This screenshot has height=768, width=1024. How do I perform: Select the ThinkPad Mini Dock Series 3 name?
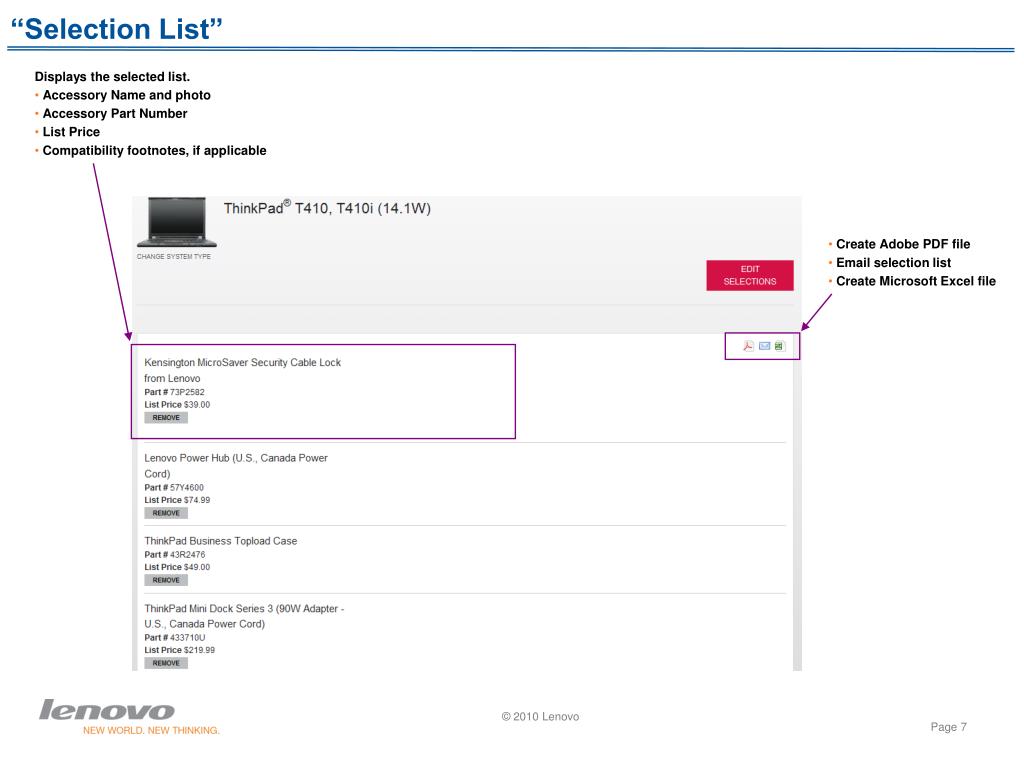(x=244, y=616)
